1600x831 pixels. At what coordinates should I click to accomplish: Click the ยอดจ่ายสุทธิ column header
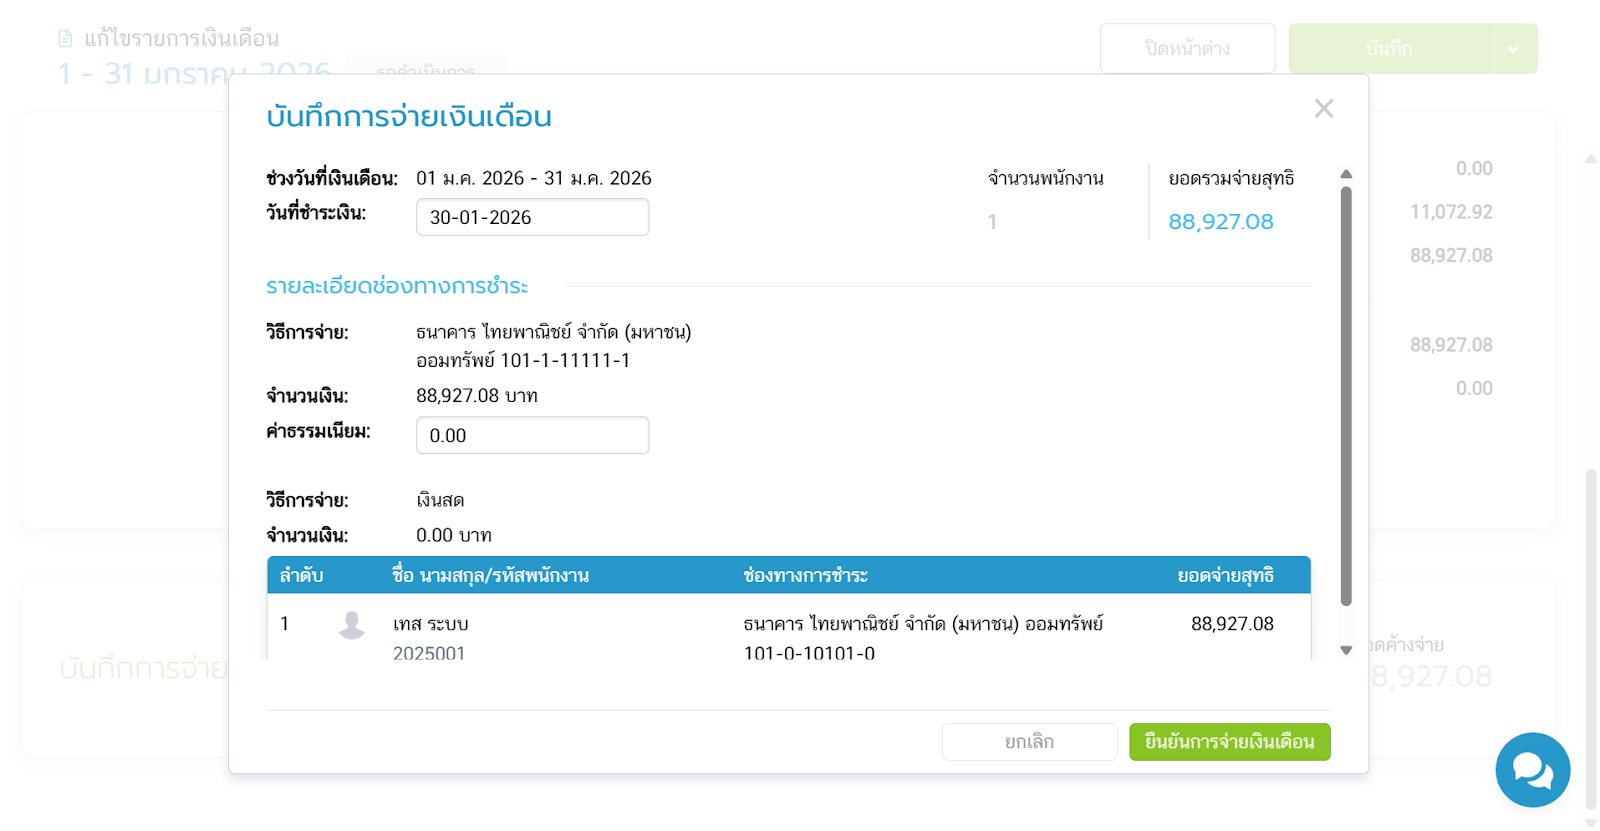tap(1225, 576)
